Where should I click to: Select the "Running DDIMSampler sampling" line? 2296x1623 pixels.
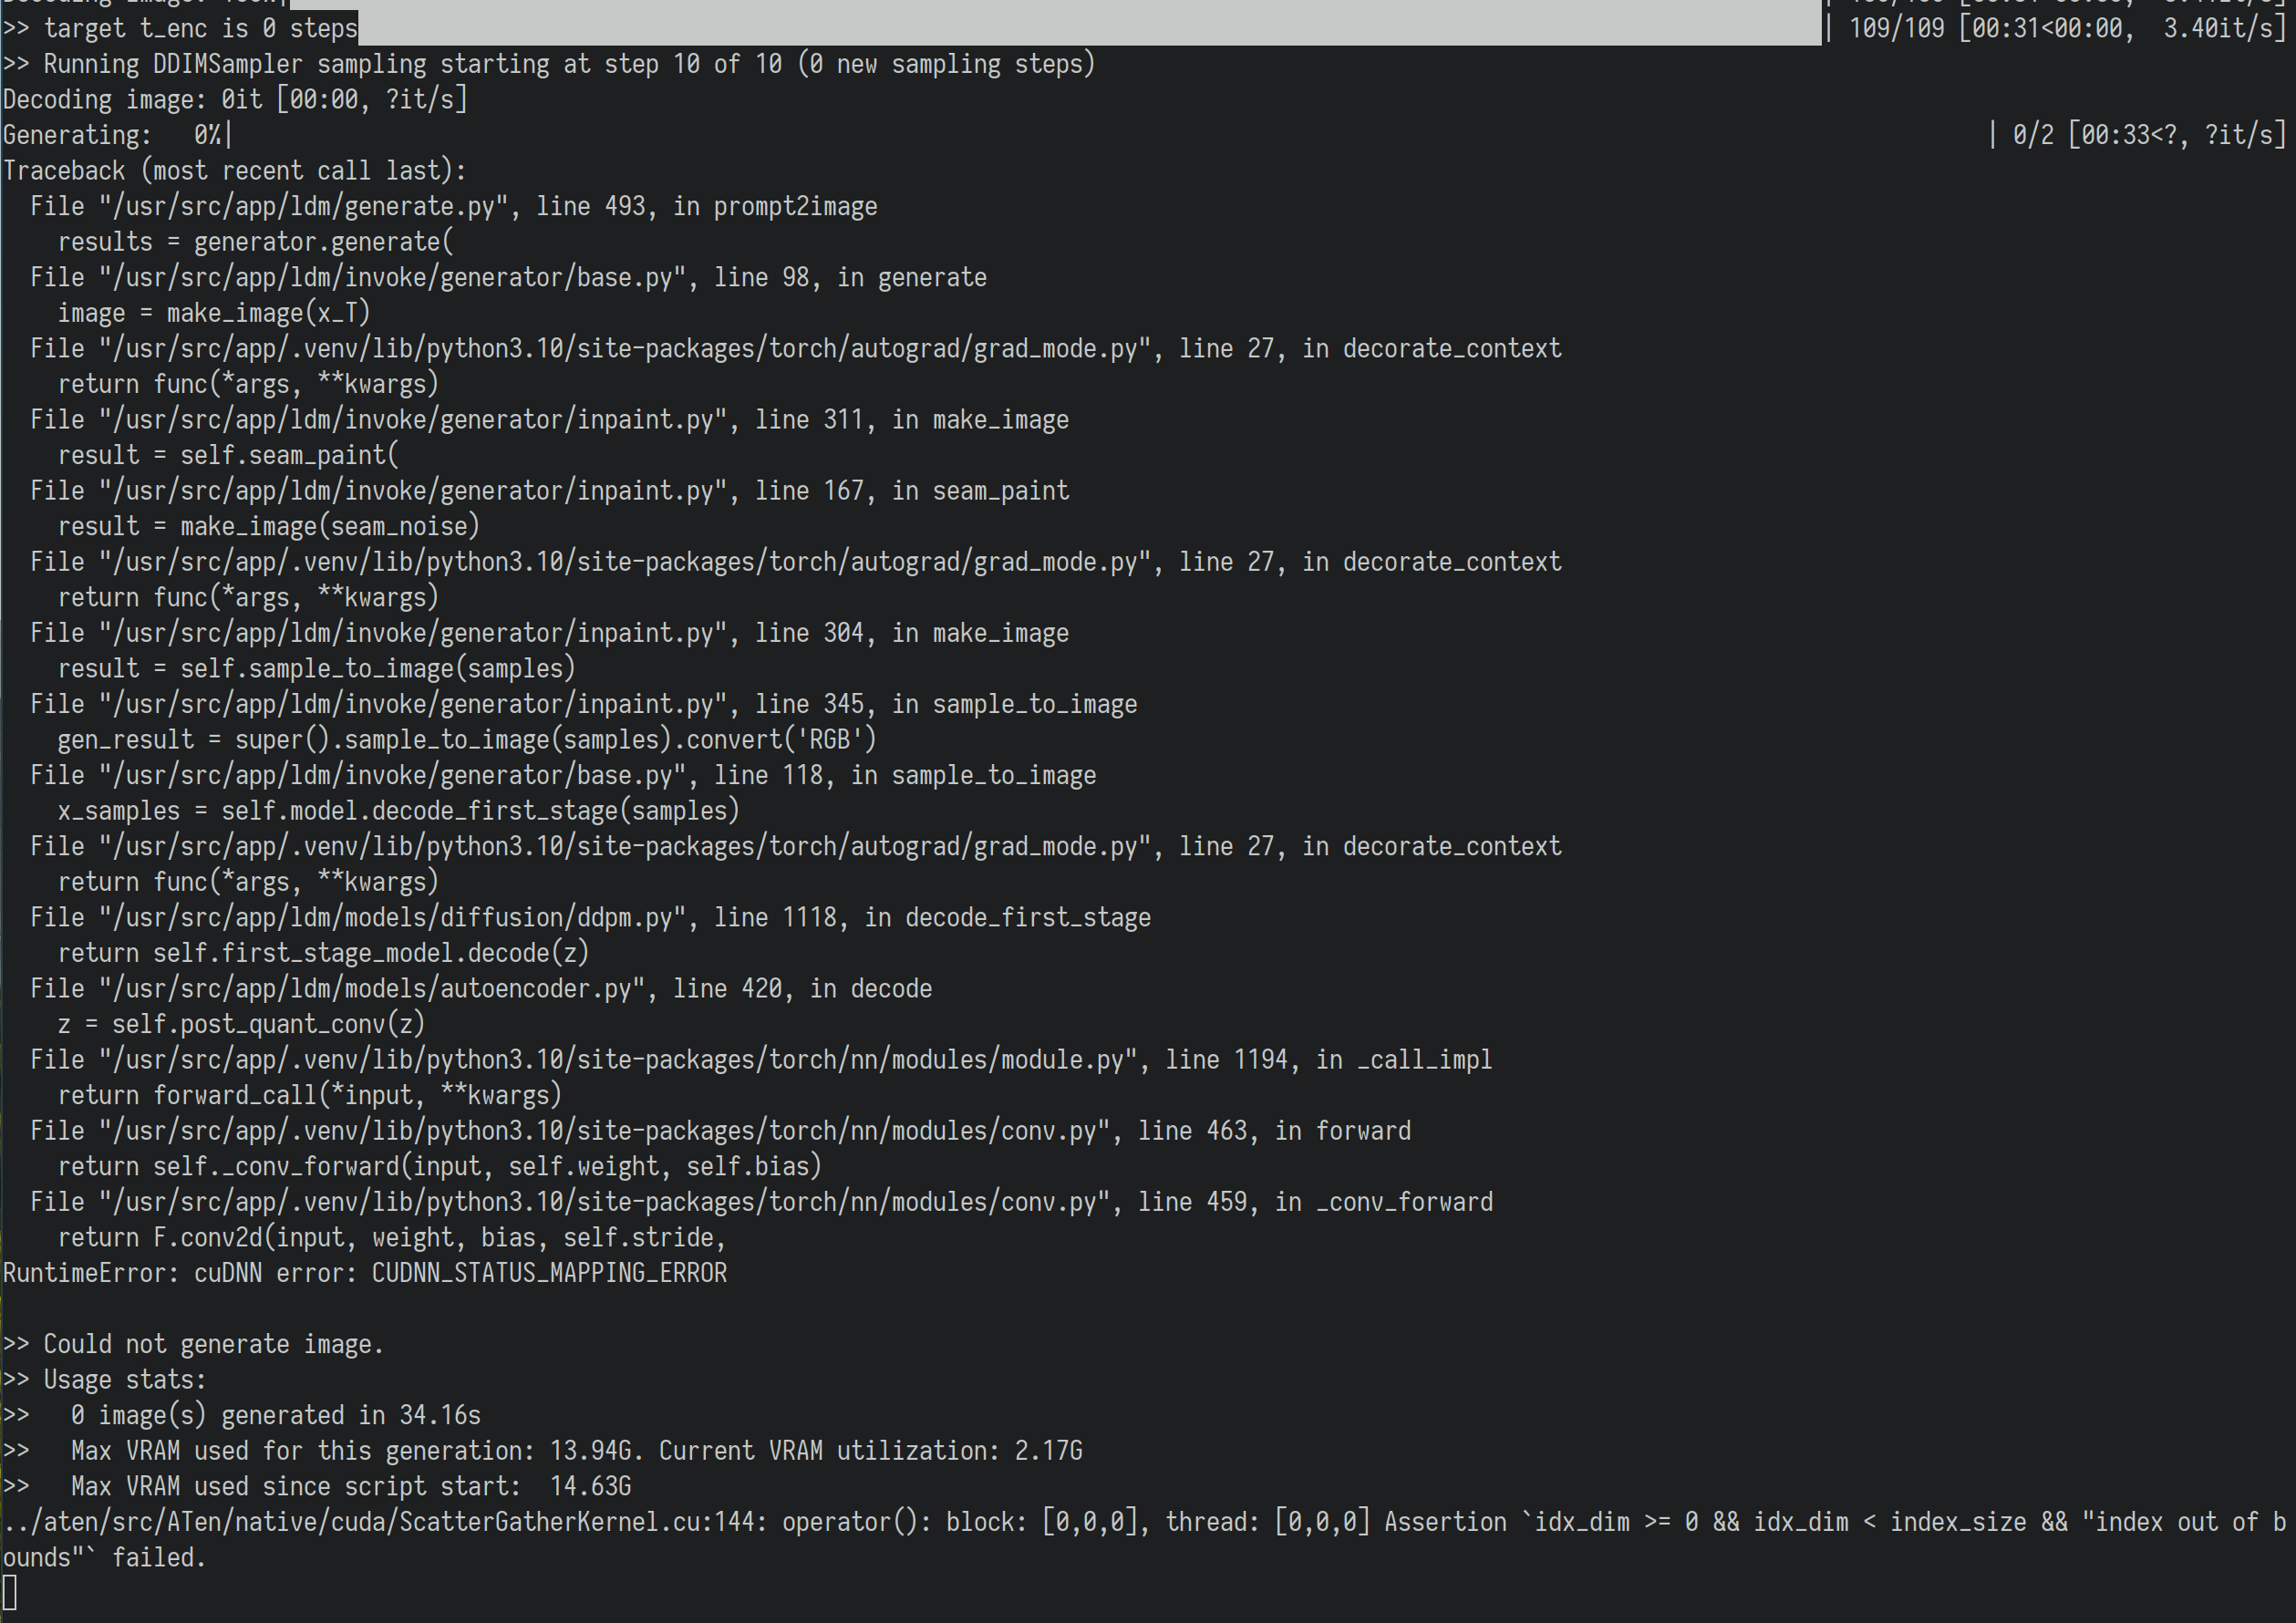coord(549,64)
